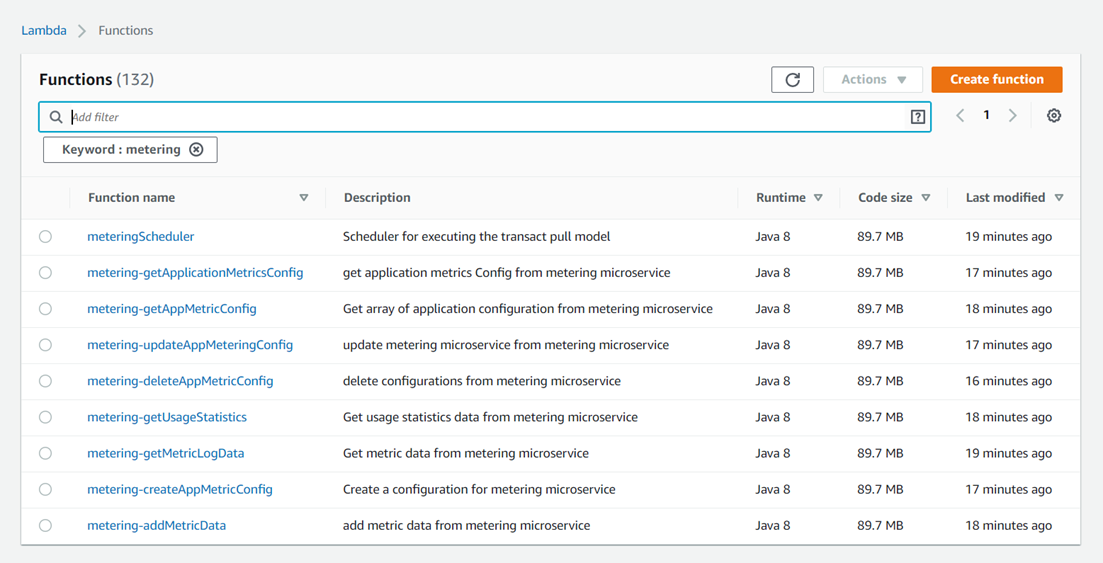Click into the Add filter search field
This screenshot has width=1103, height=563.
pyautogui.click(x=480, y=117)
